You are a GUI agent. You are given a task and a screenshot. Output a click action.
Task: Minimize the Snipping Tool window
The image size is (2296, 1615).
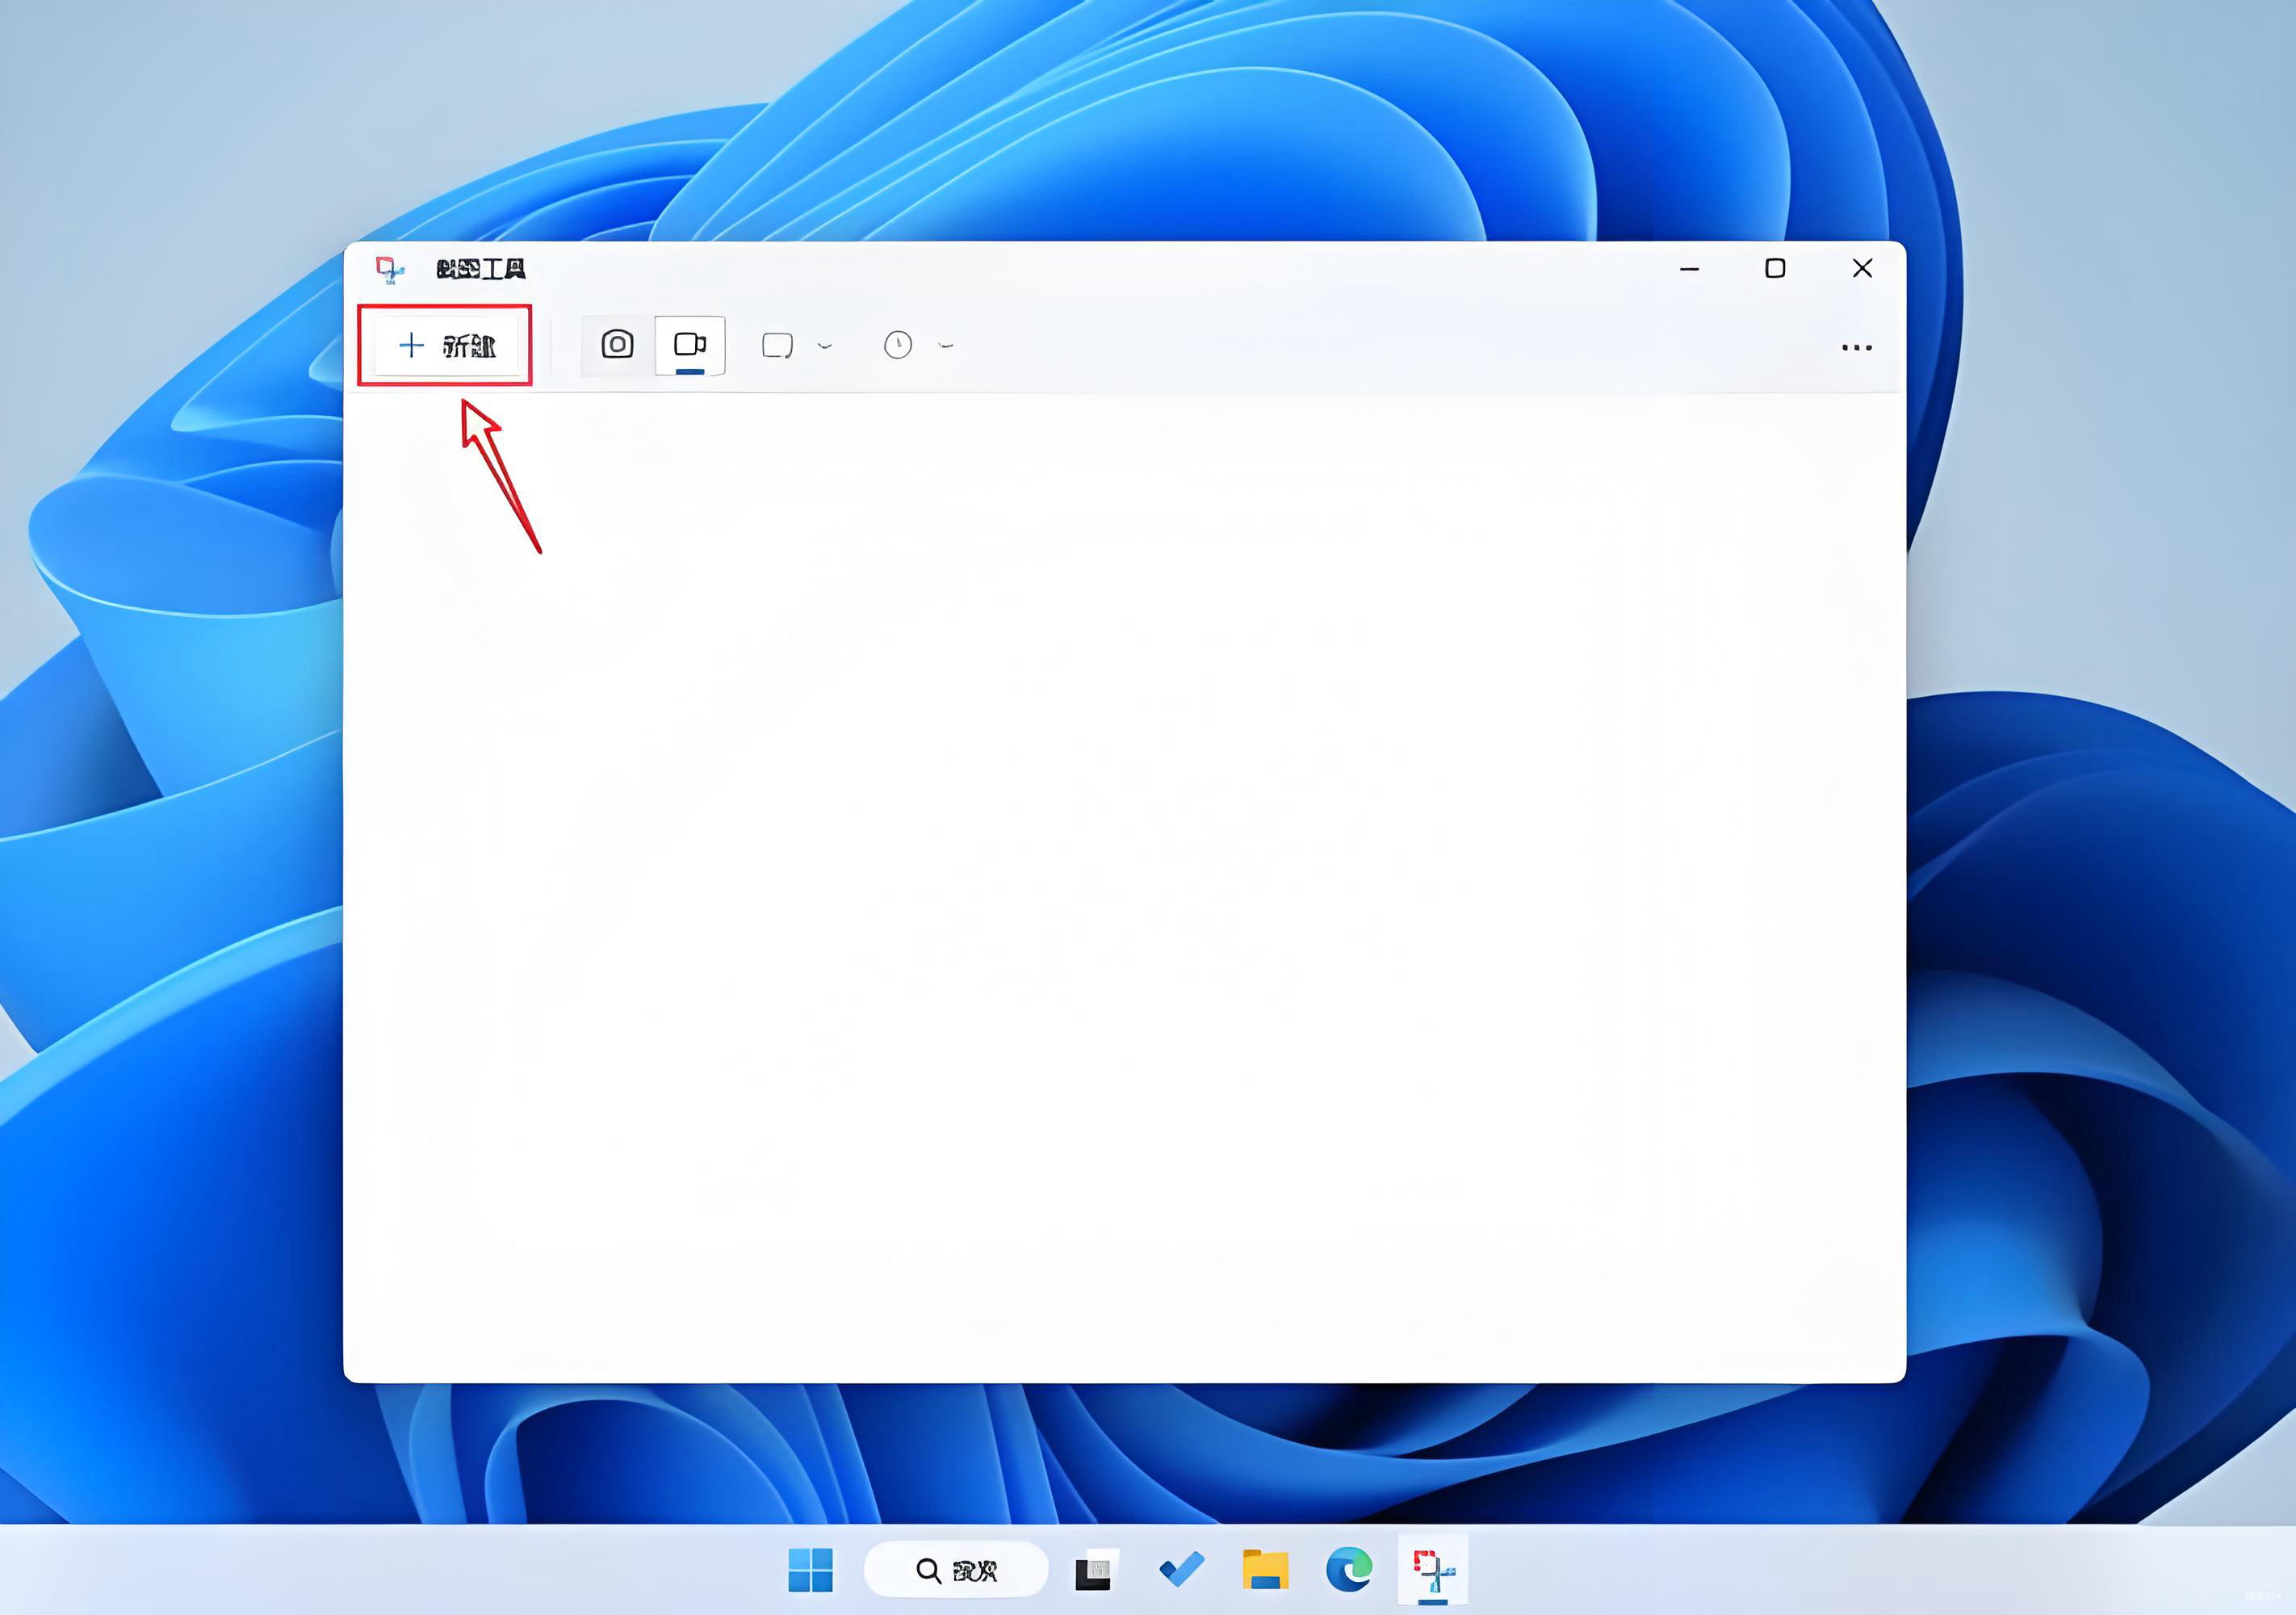1690,269
